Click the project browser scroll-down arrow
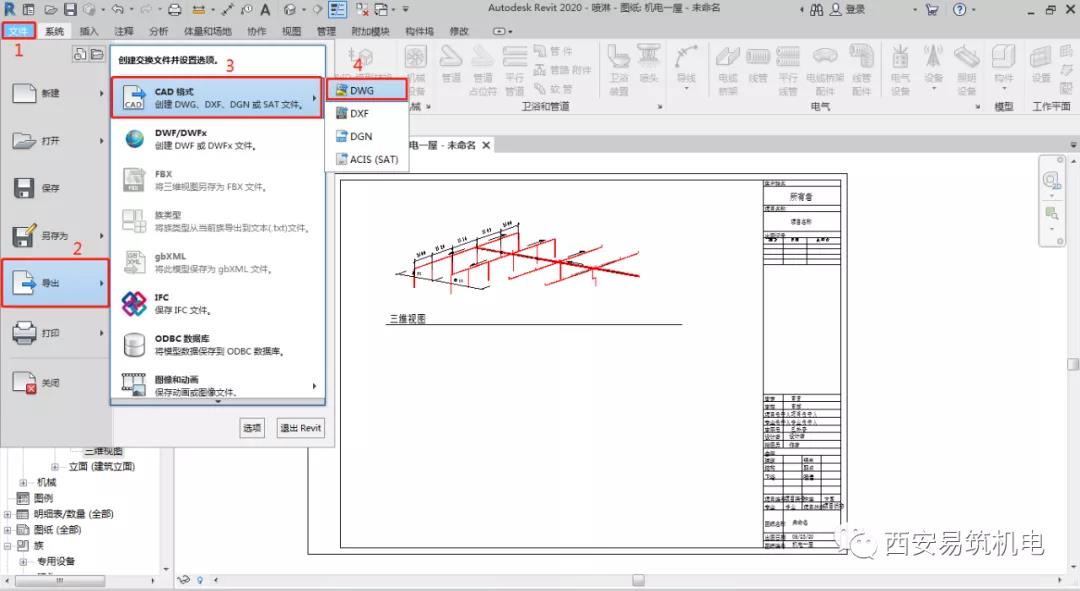The width and height of the screenshot is (1080, 591). pyautogui.click(x=165, y=570)
